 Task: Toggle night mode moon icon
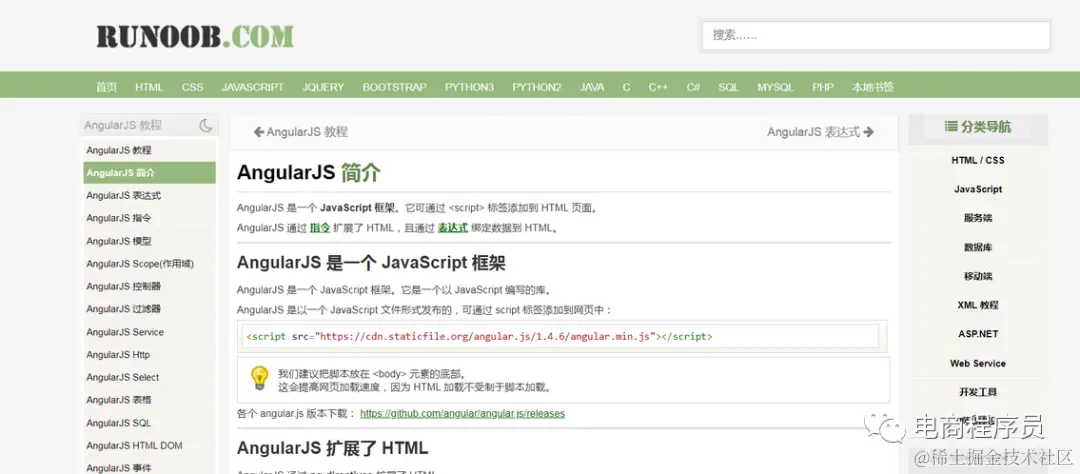click(205, 125)
